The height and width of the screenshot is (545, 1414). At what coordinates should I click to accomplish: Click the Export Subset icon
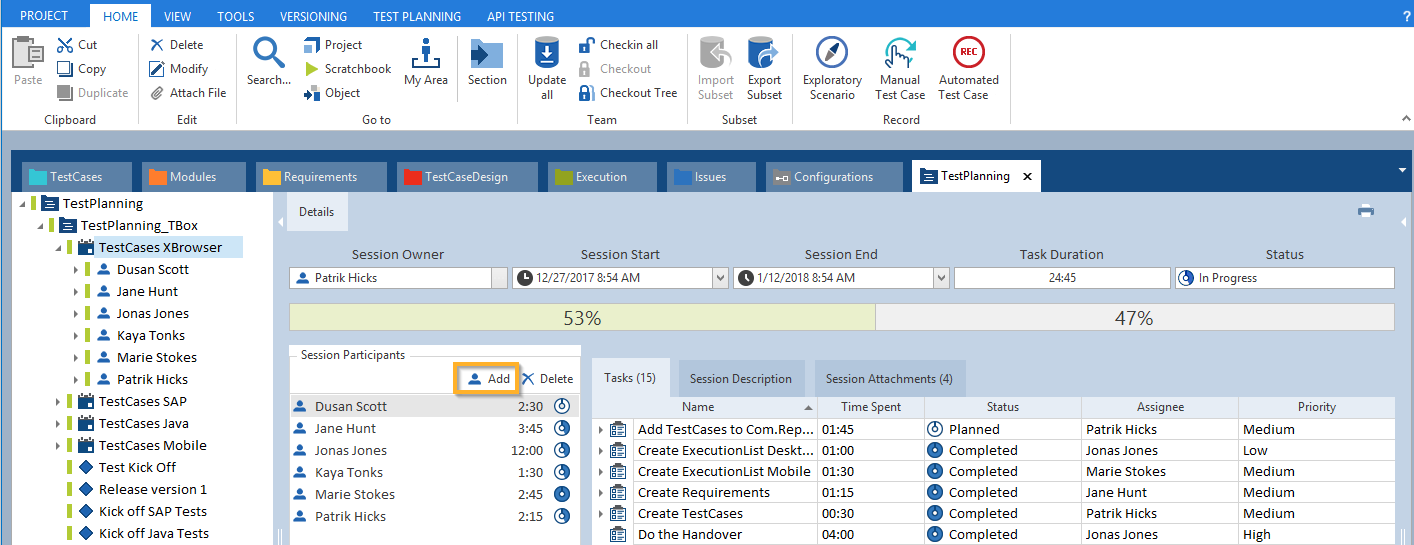[764, 55]
